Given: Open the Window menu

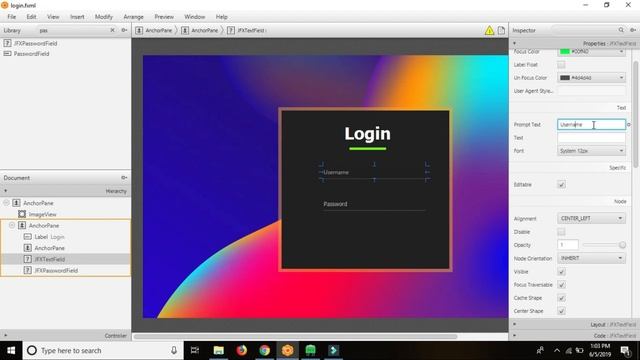Looking at the screenshot, I should (x=195, y=17).
